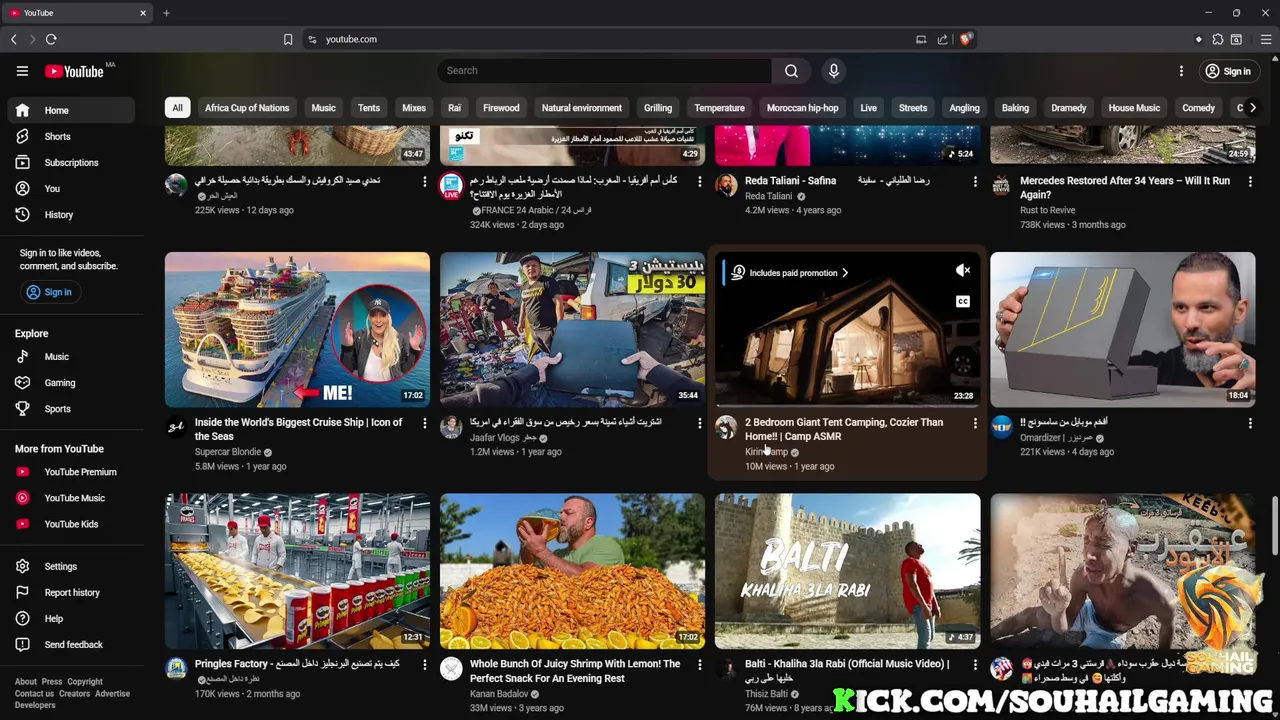Start voice search with microphone icon
Image resolution: width=1280 pixels, height=720 pixels.
pos(834,71)
